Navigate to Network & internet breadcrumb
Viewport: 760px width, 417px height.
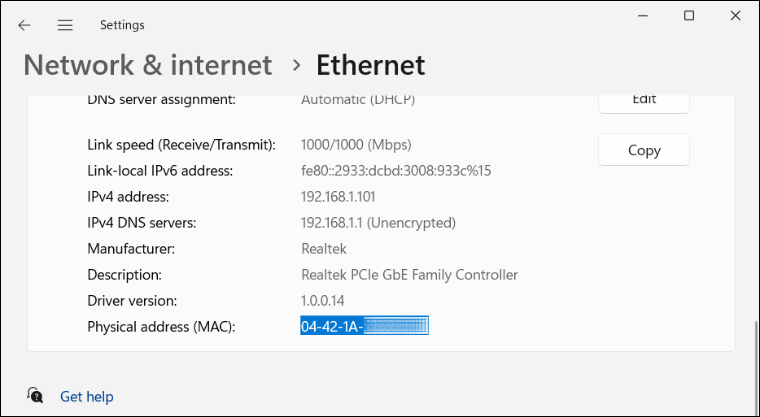point(148,65)
